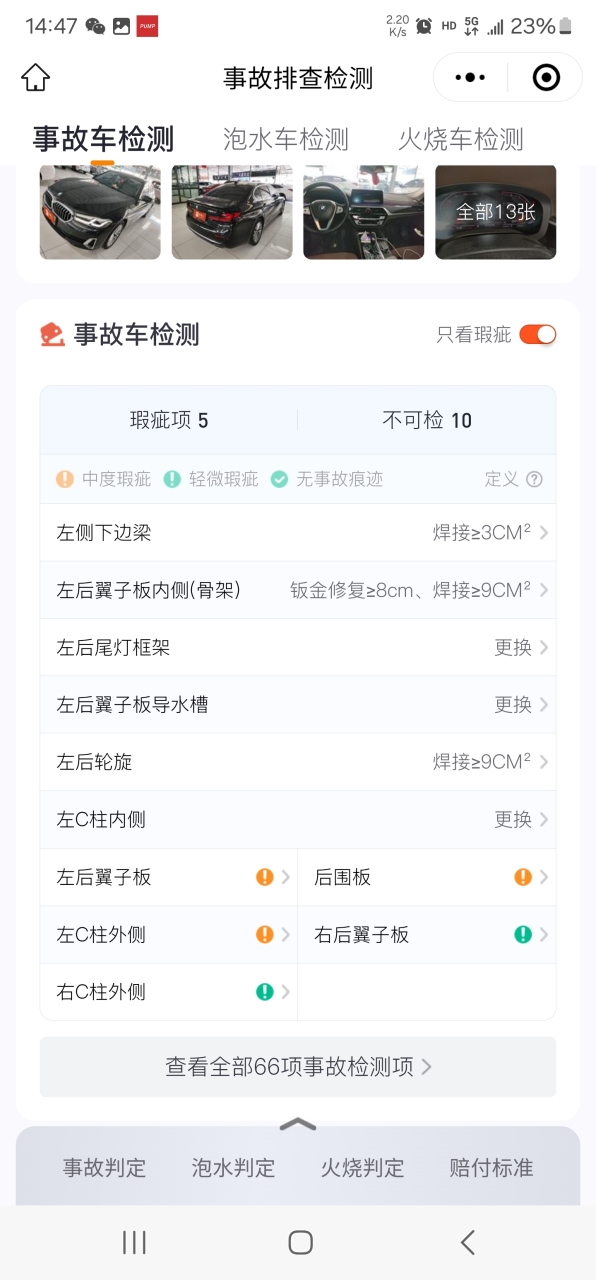Expand the 左后尾灯框架 更换 row
The width and height of the screenshot is (596, 1280).
298,647
